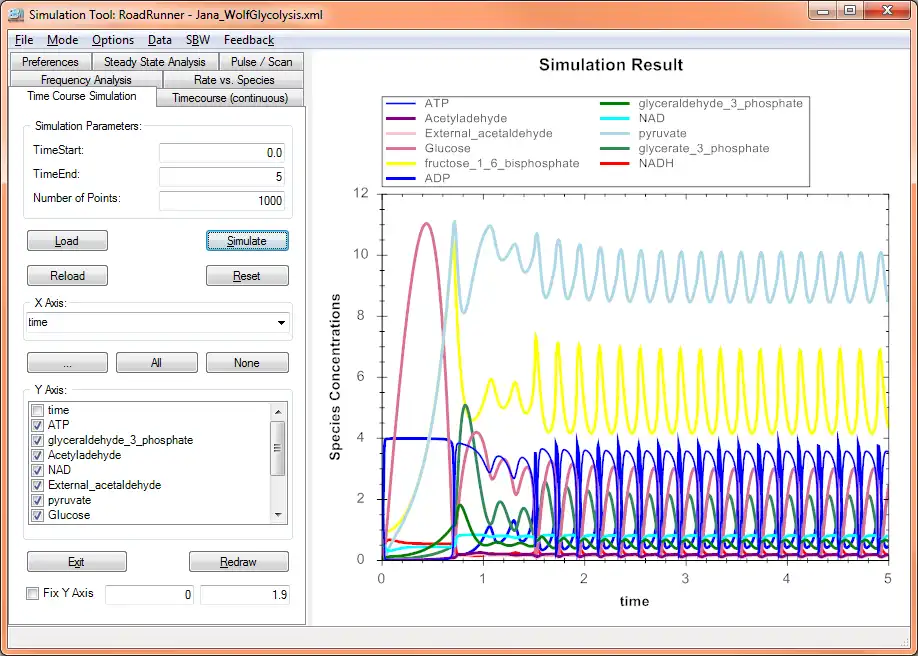
Task: Click the ADP blue legend swatch
Action: 401,178
